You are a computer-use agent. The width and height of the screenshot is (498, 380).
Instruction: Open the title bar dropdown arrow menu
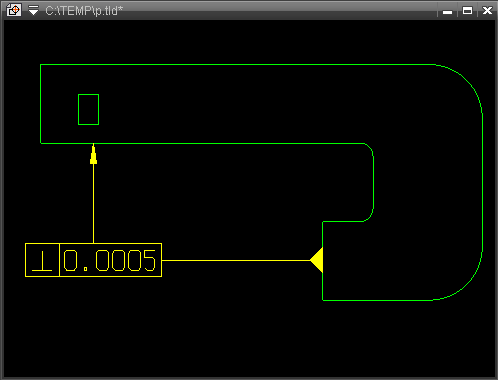tap(33, 10)
